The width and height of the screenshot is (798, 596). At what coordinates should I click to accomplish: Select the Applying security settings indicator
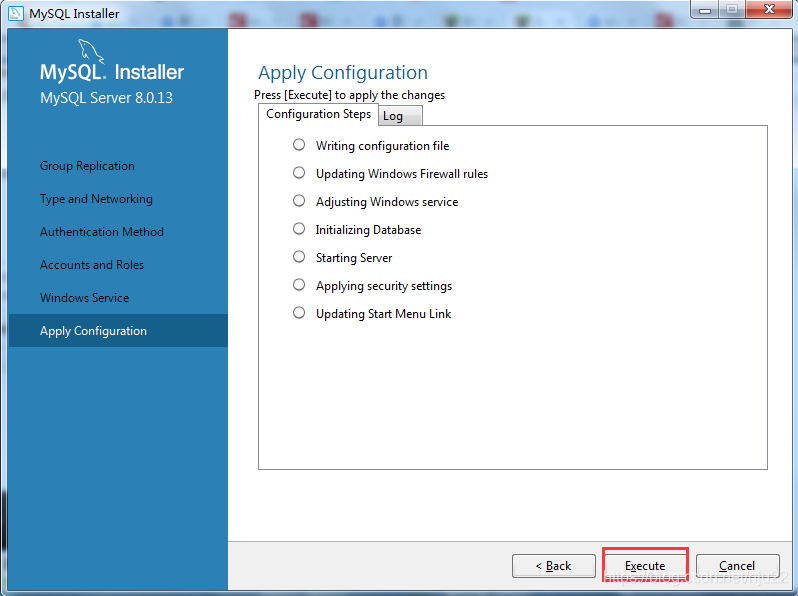click(299, 285)
